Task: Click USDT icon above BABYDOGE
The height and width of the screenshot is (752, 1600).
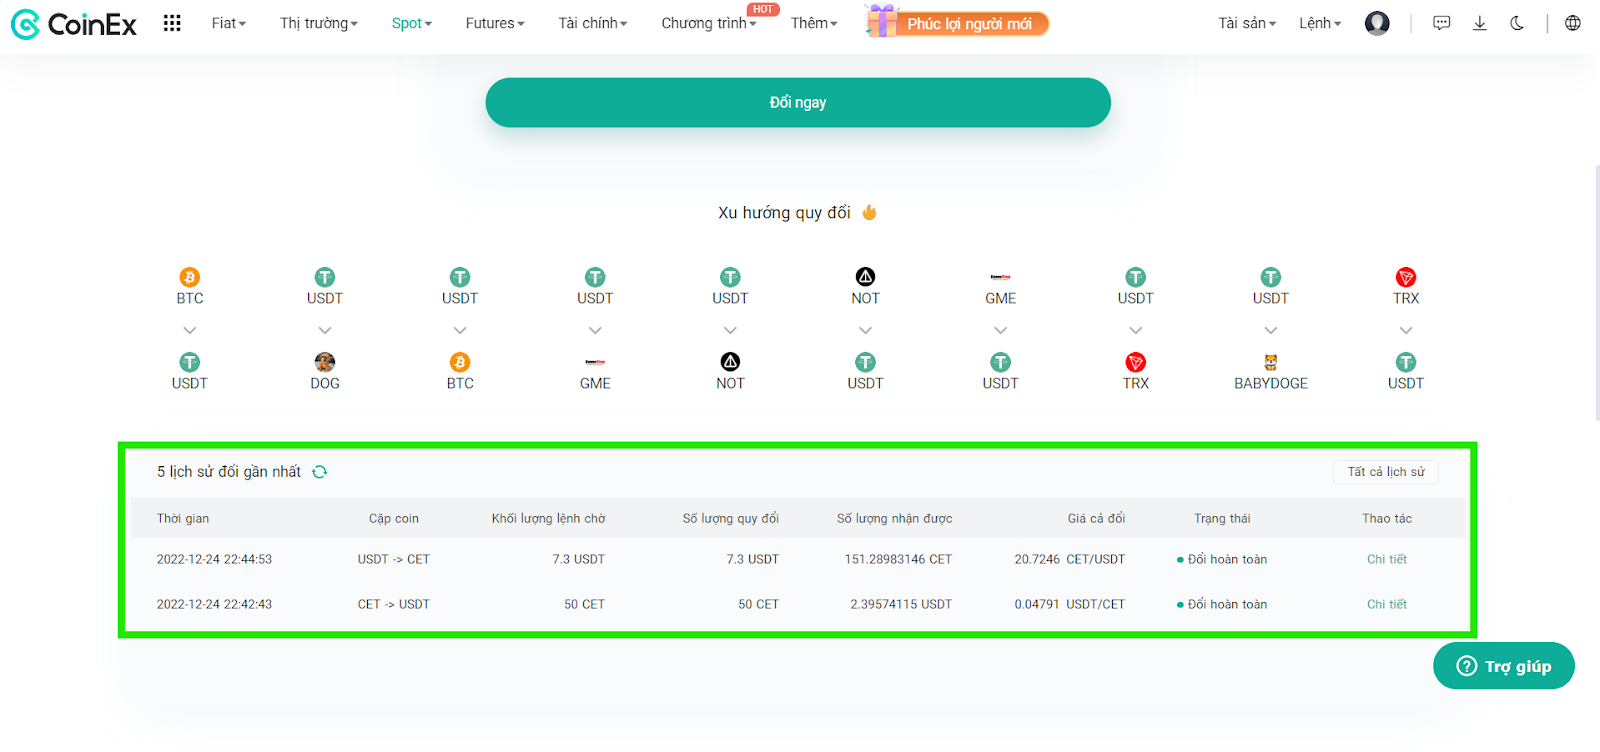Action: [x=1271, y=277]
